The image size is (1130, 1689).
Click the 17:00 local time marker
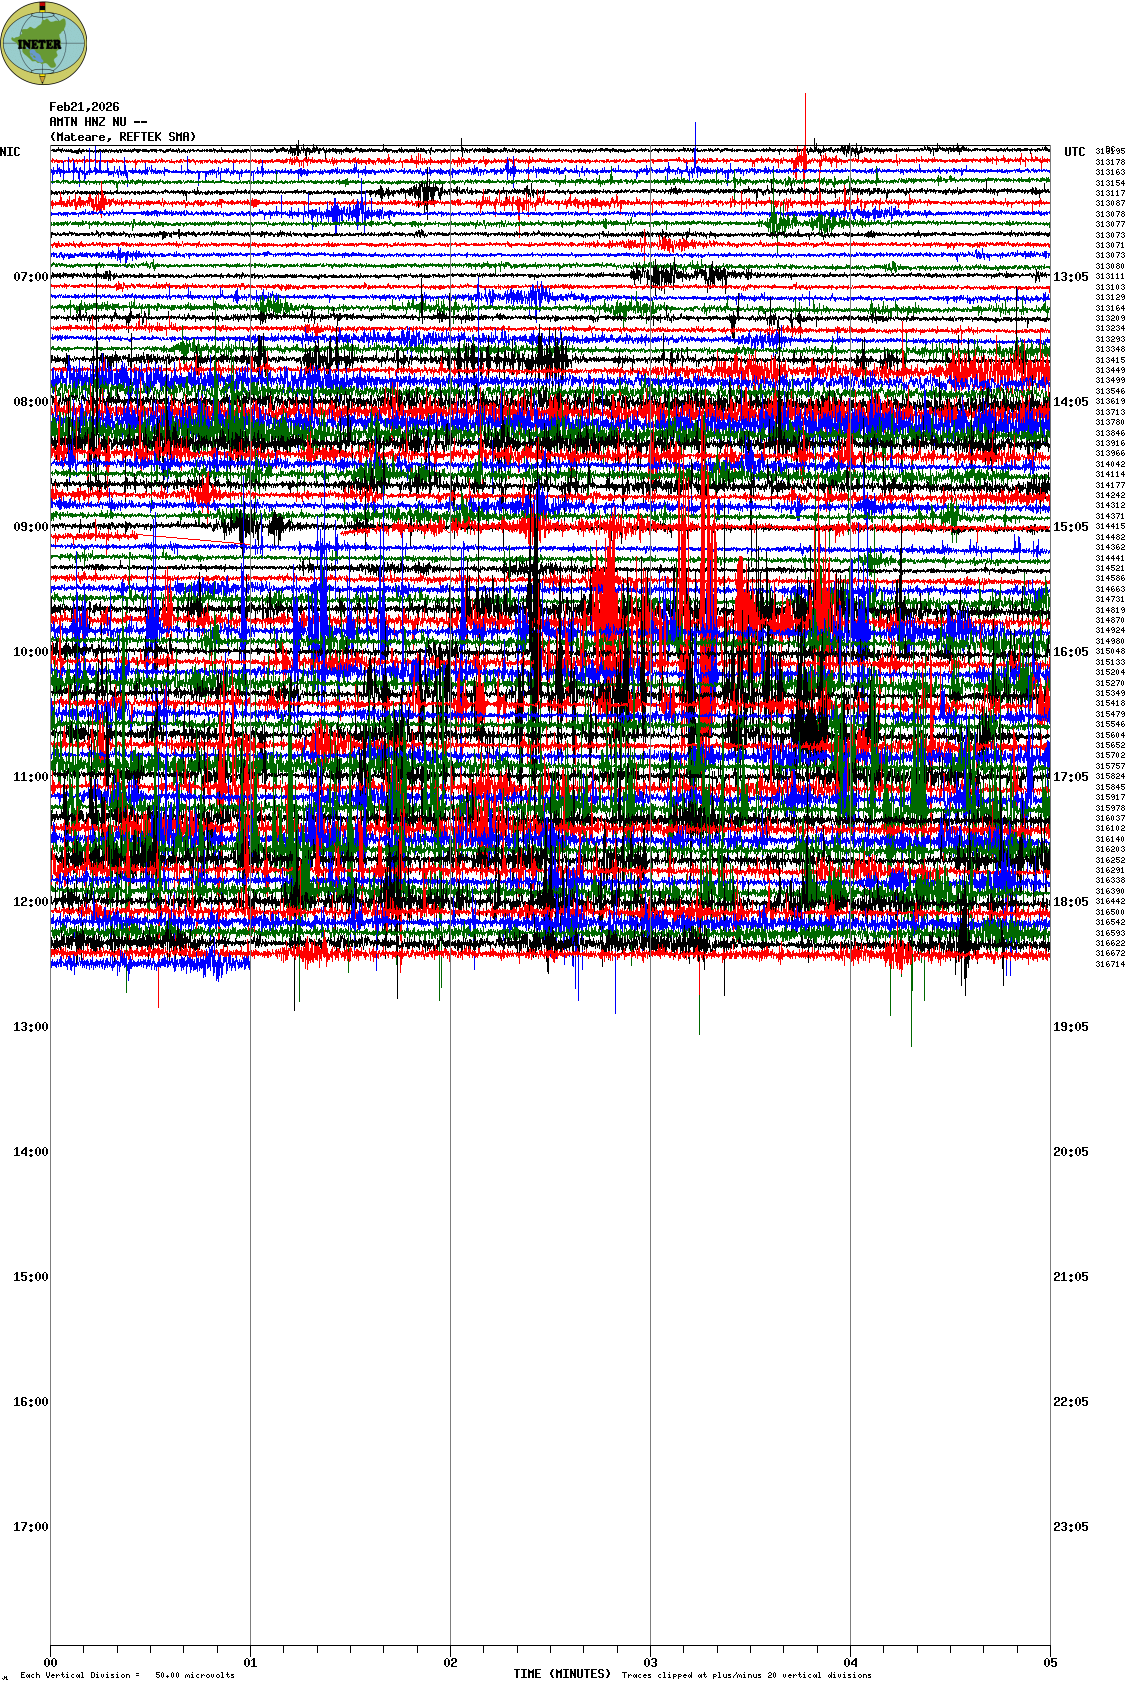point(30,1527)
